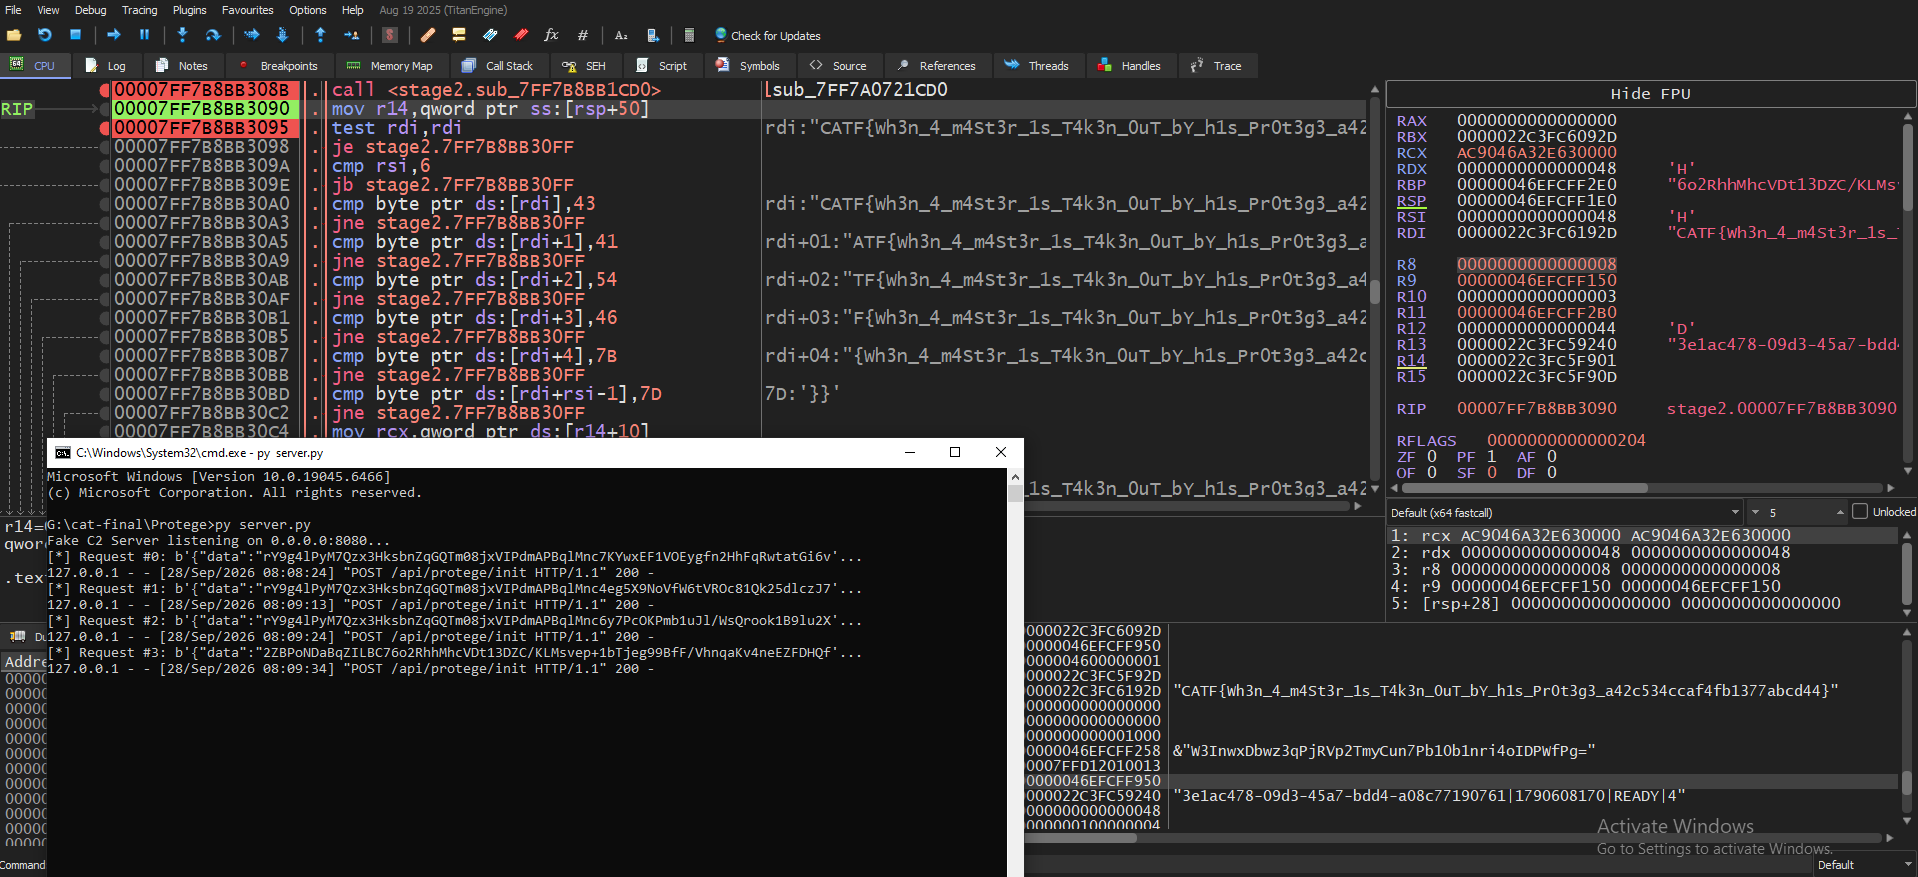Viewport: 1918px width, 877px height.
Task: Click the registers panel horizontal scrollbar
Action: [x=1524, y=488]
